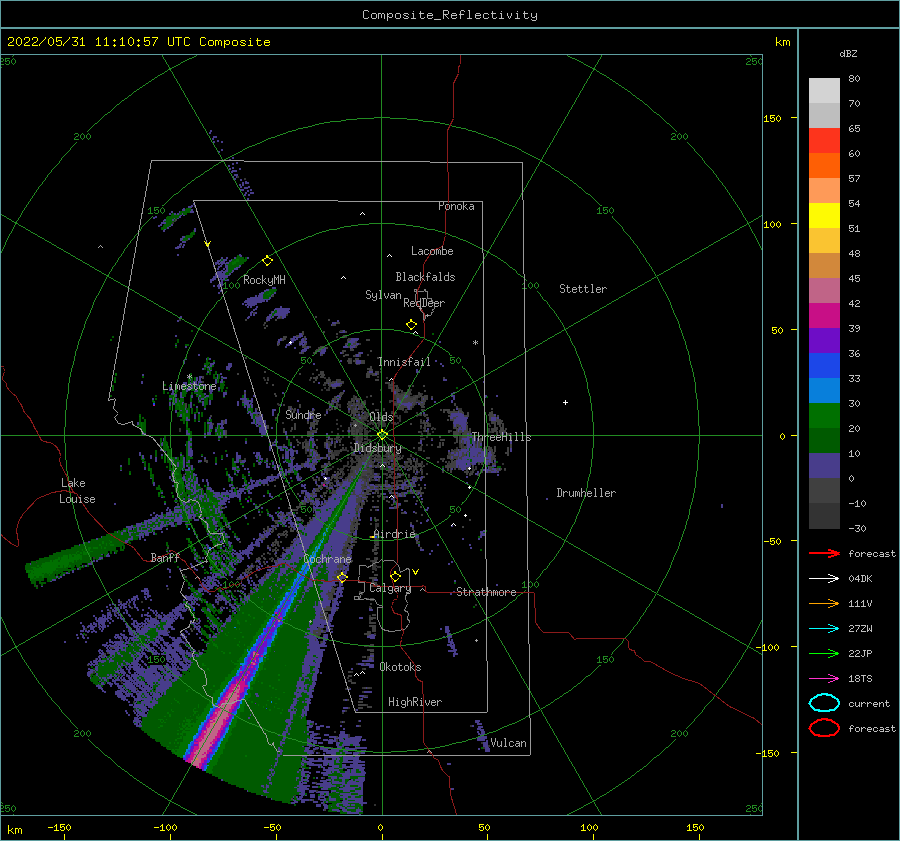Viewport: 900px width, 841px height.
Task: Click the Banff town label
Action: point(165,558)
